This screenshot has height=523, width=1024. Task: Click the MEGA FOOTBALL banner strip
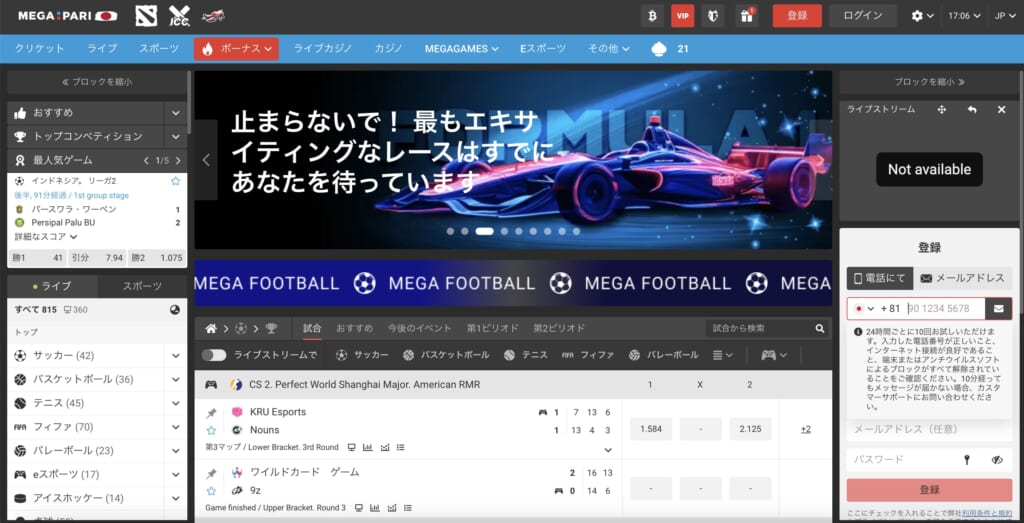click(x=513, y=283)
